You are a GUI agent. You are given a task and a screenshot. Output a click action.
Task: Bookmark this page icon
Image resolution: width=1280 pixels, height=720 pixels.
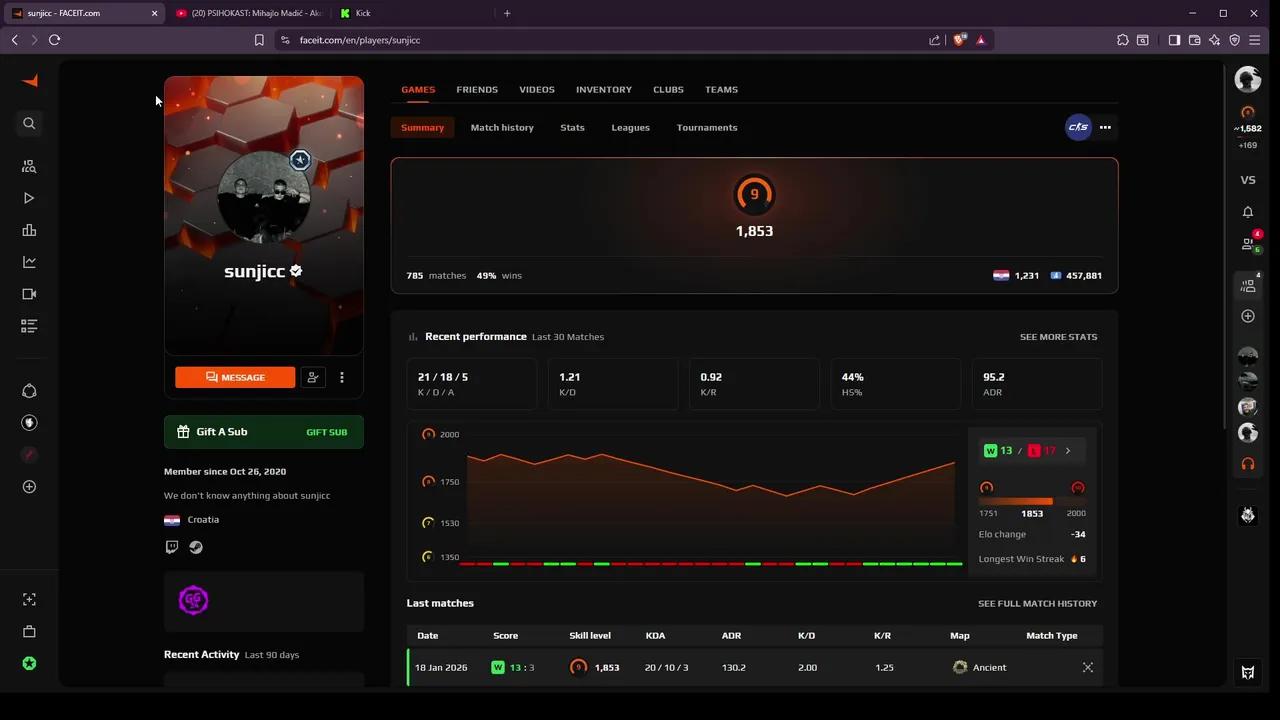[x=259, y=40]
